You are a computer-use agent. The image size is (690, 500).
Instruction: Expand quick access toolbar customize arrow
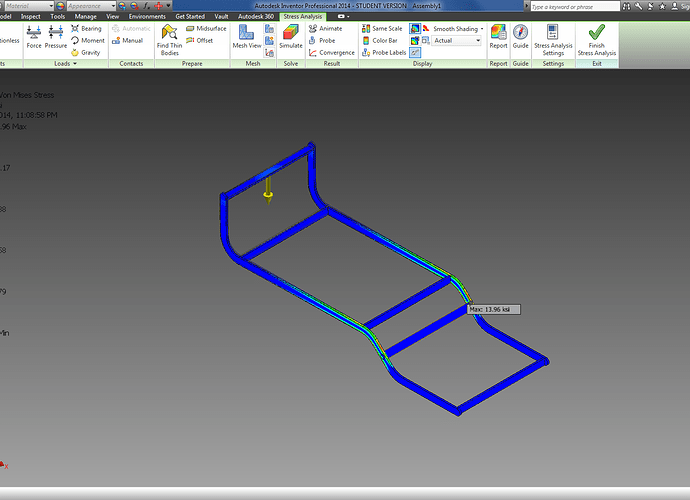[x=169, y=6]
